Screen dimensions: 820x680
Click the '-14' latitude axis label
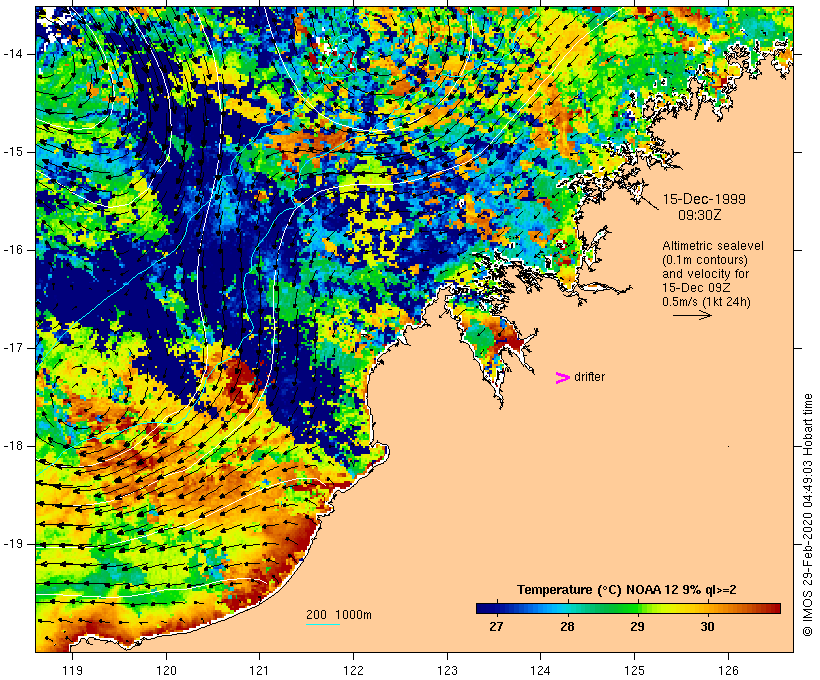tap(12, 54)
